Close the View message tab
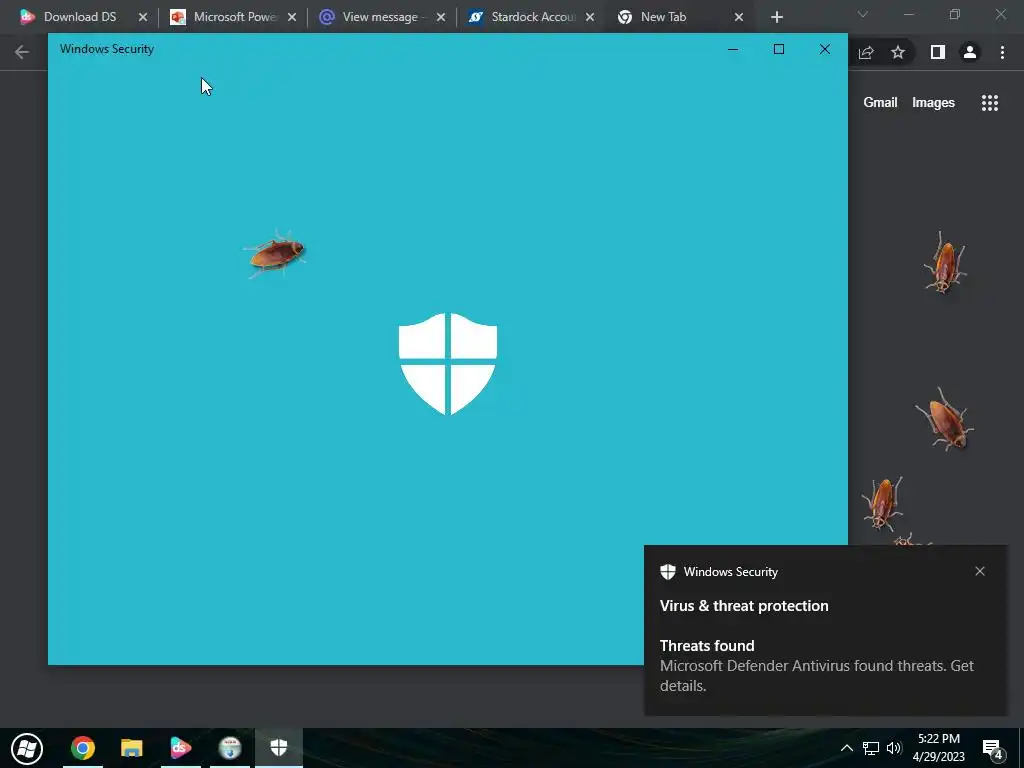This screenshot has height=768, width=1024. 441,17
